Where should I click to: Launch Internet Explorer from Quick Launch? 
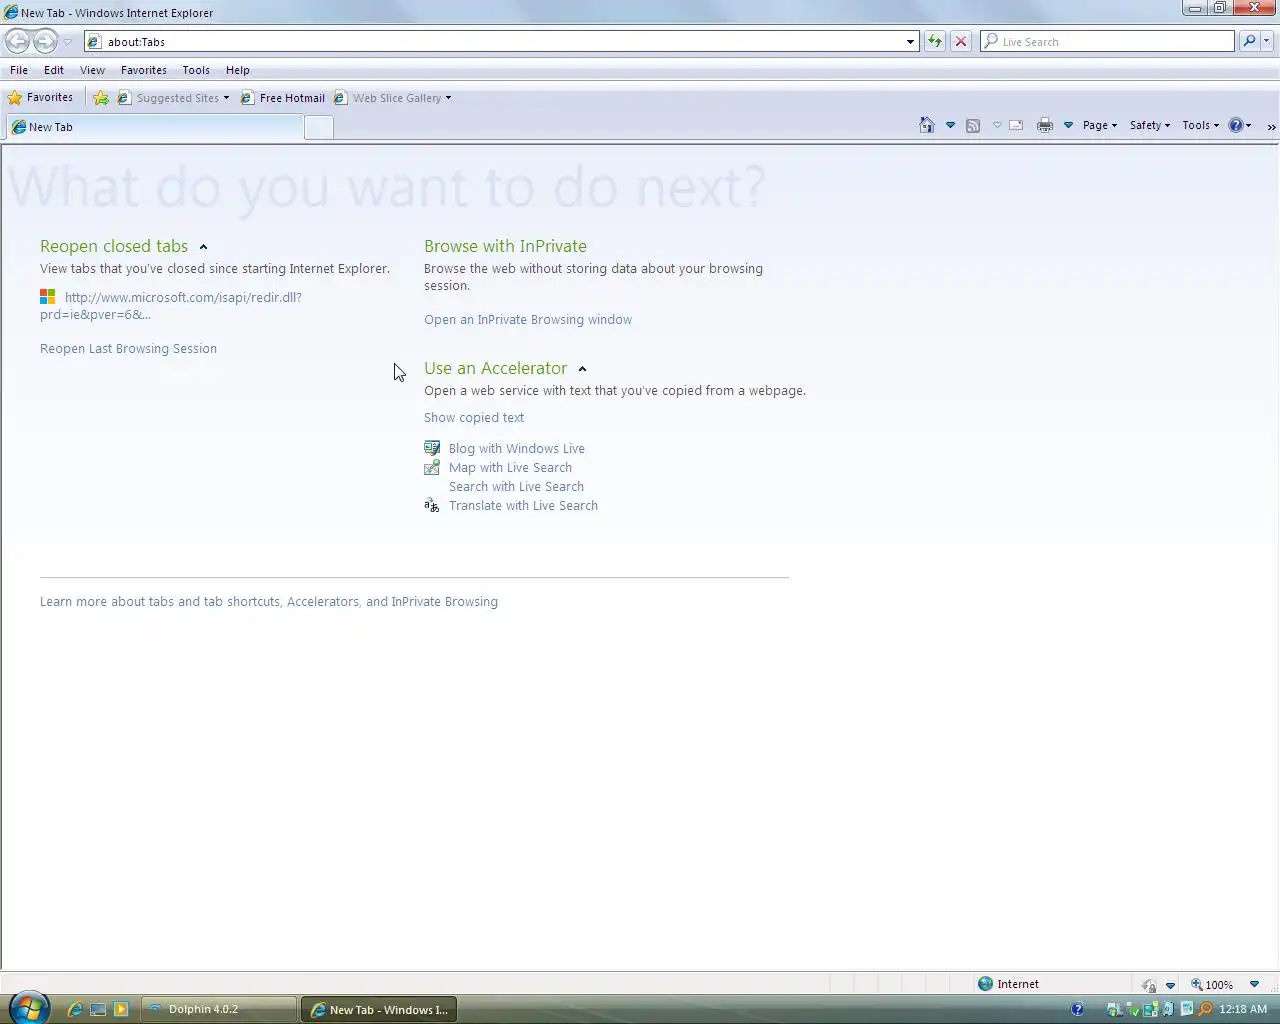(x=75, y=1009)
